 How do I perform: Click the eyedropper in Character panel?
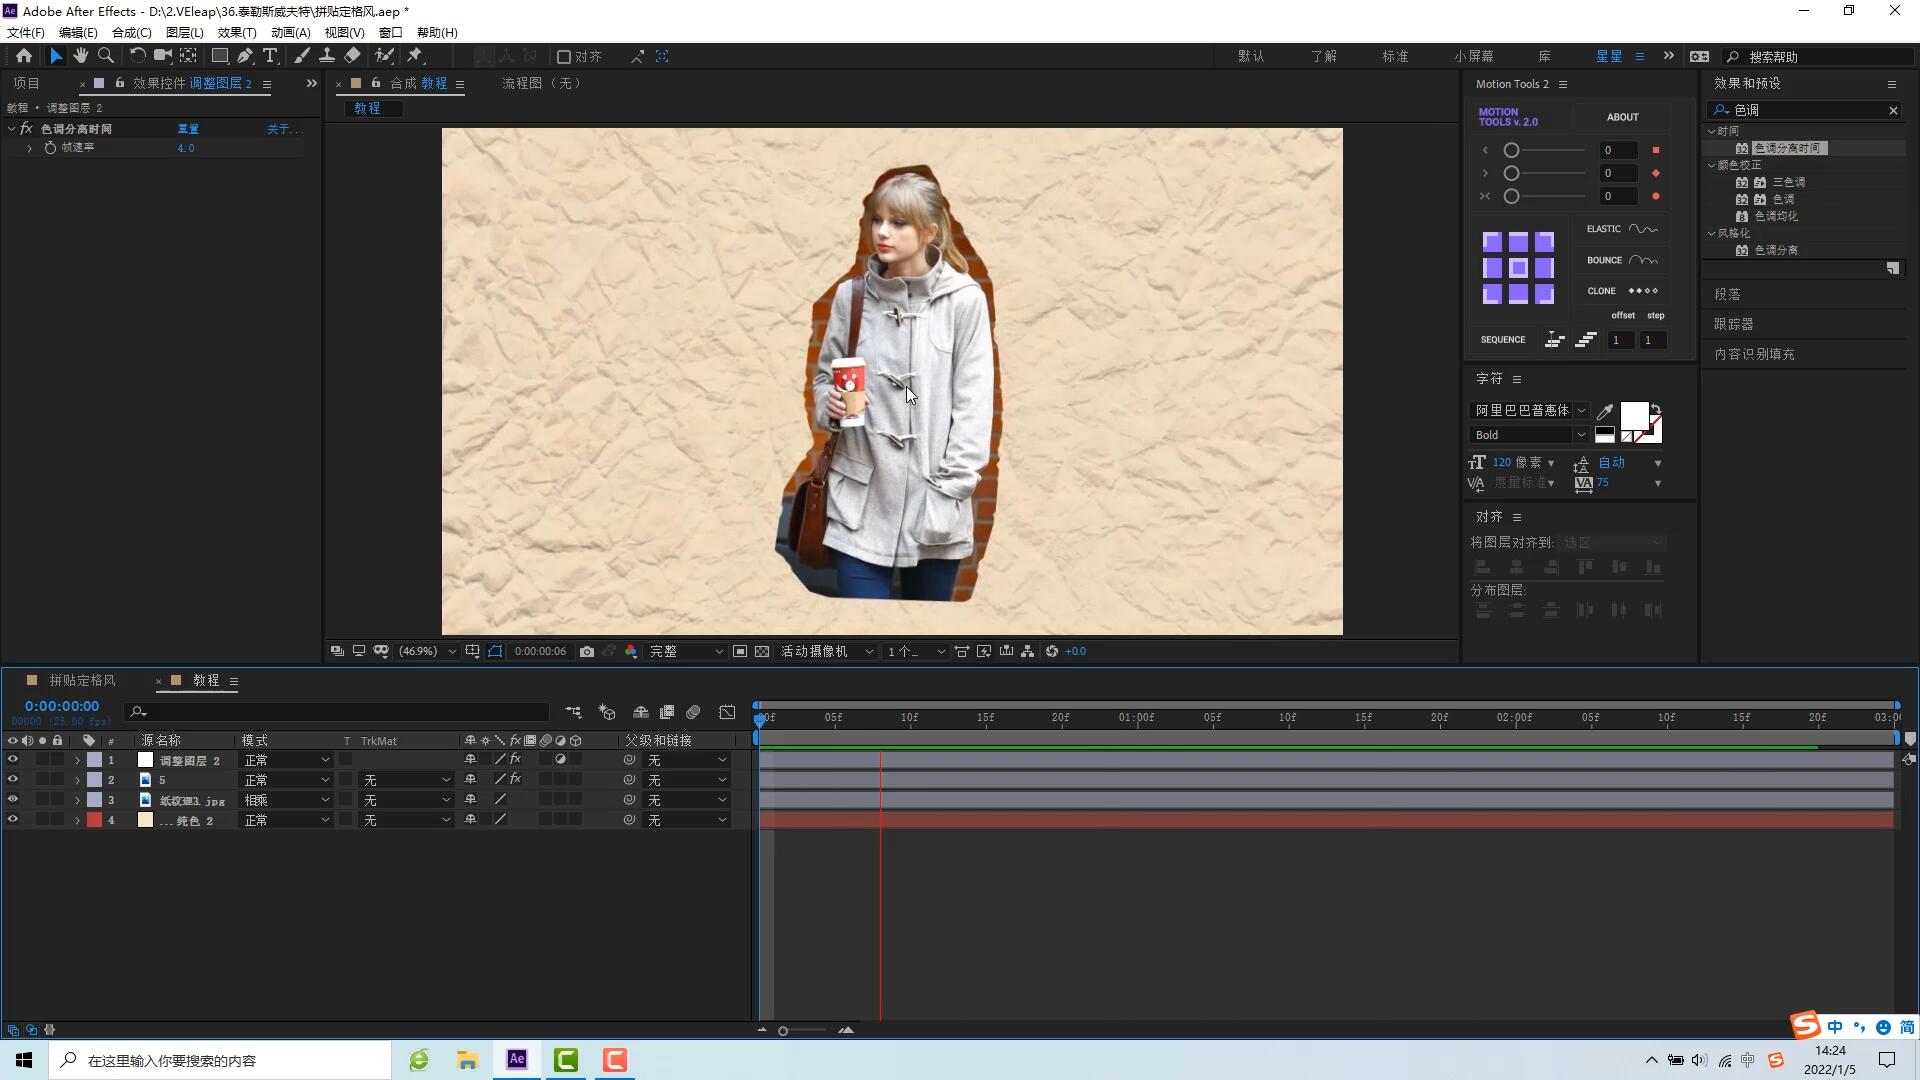click(x=1605, y=411)
